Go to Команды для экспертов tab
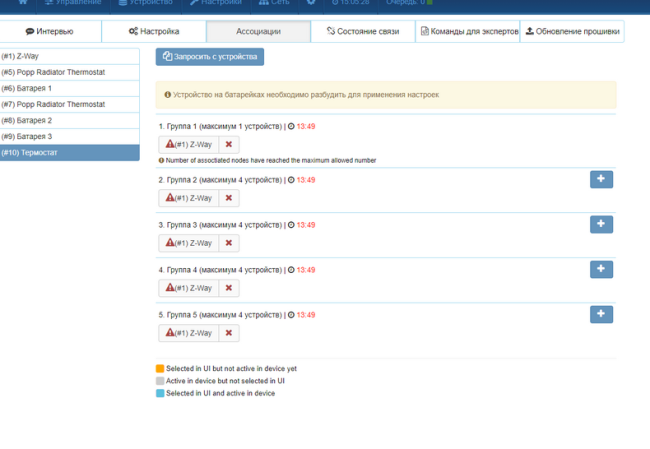The height and width of the screenshot is (449, 650). click(x=468, y=32)
